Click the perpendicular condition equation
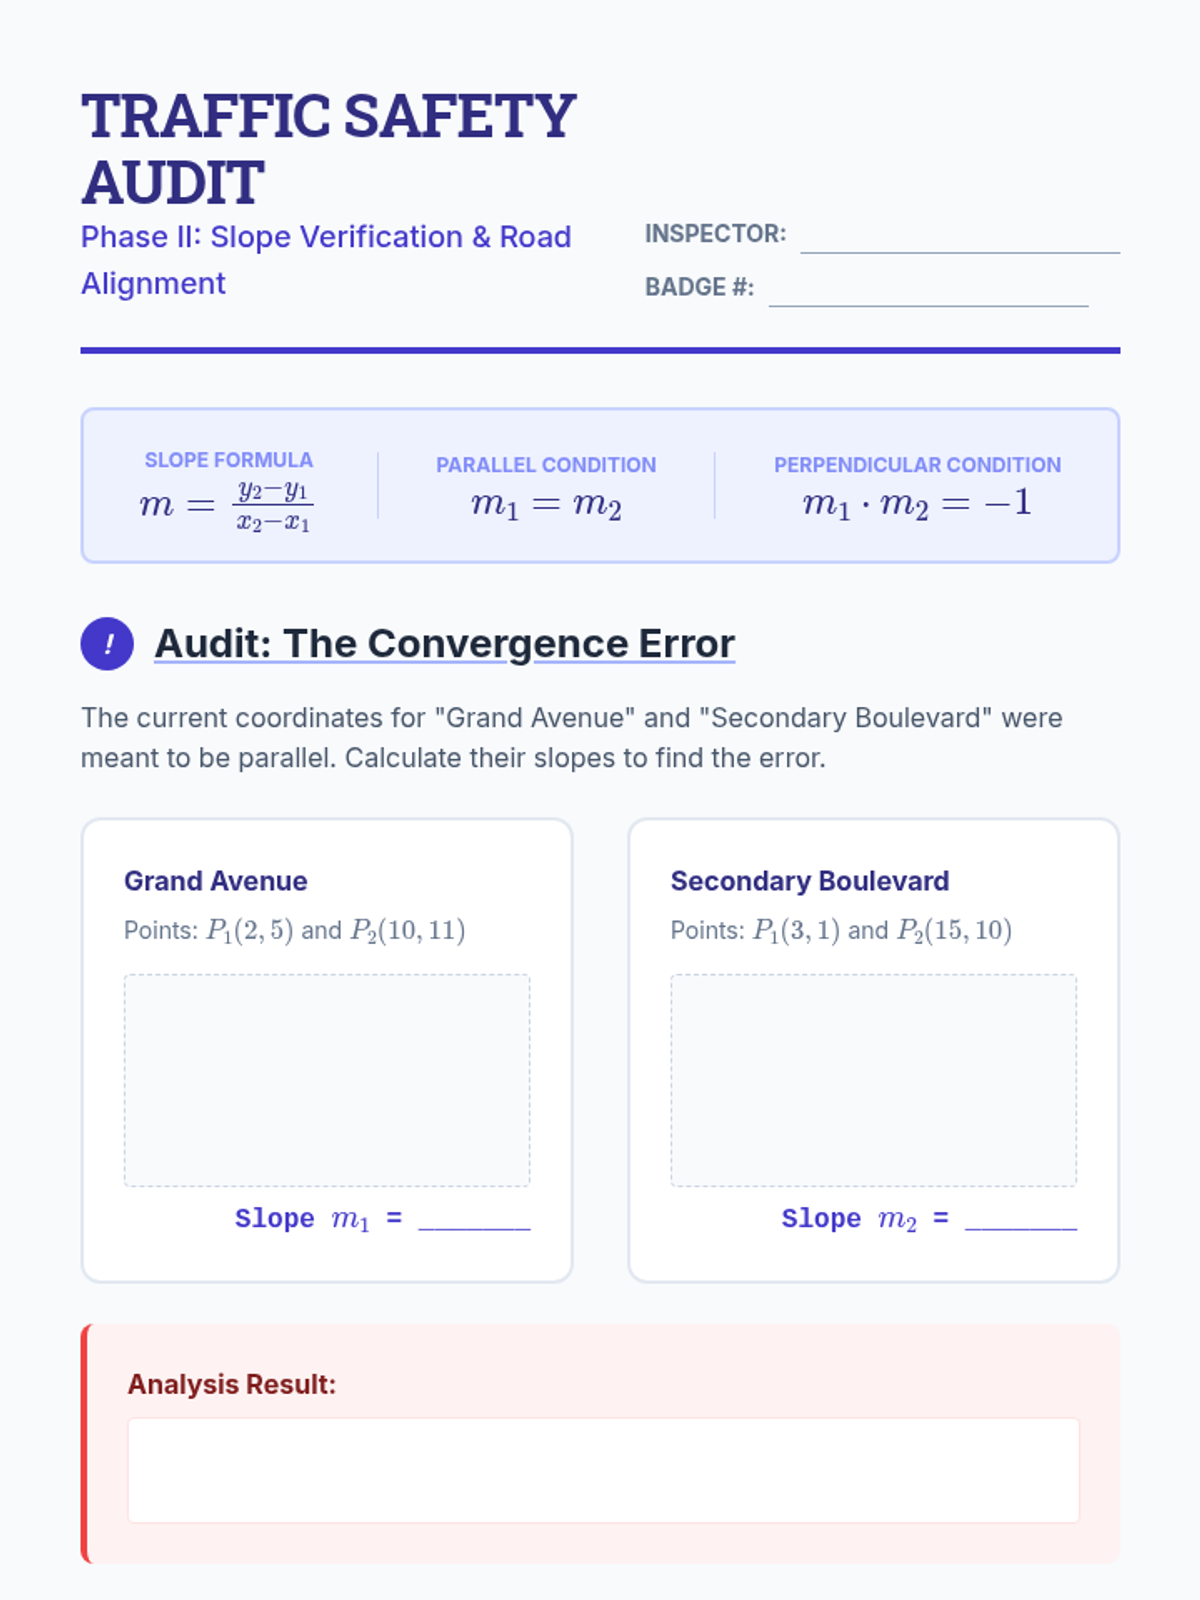 tap(917, 503)
